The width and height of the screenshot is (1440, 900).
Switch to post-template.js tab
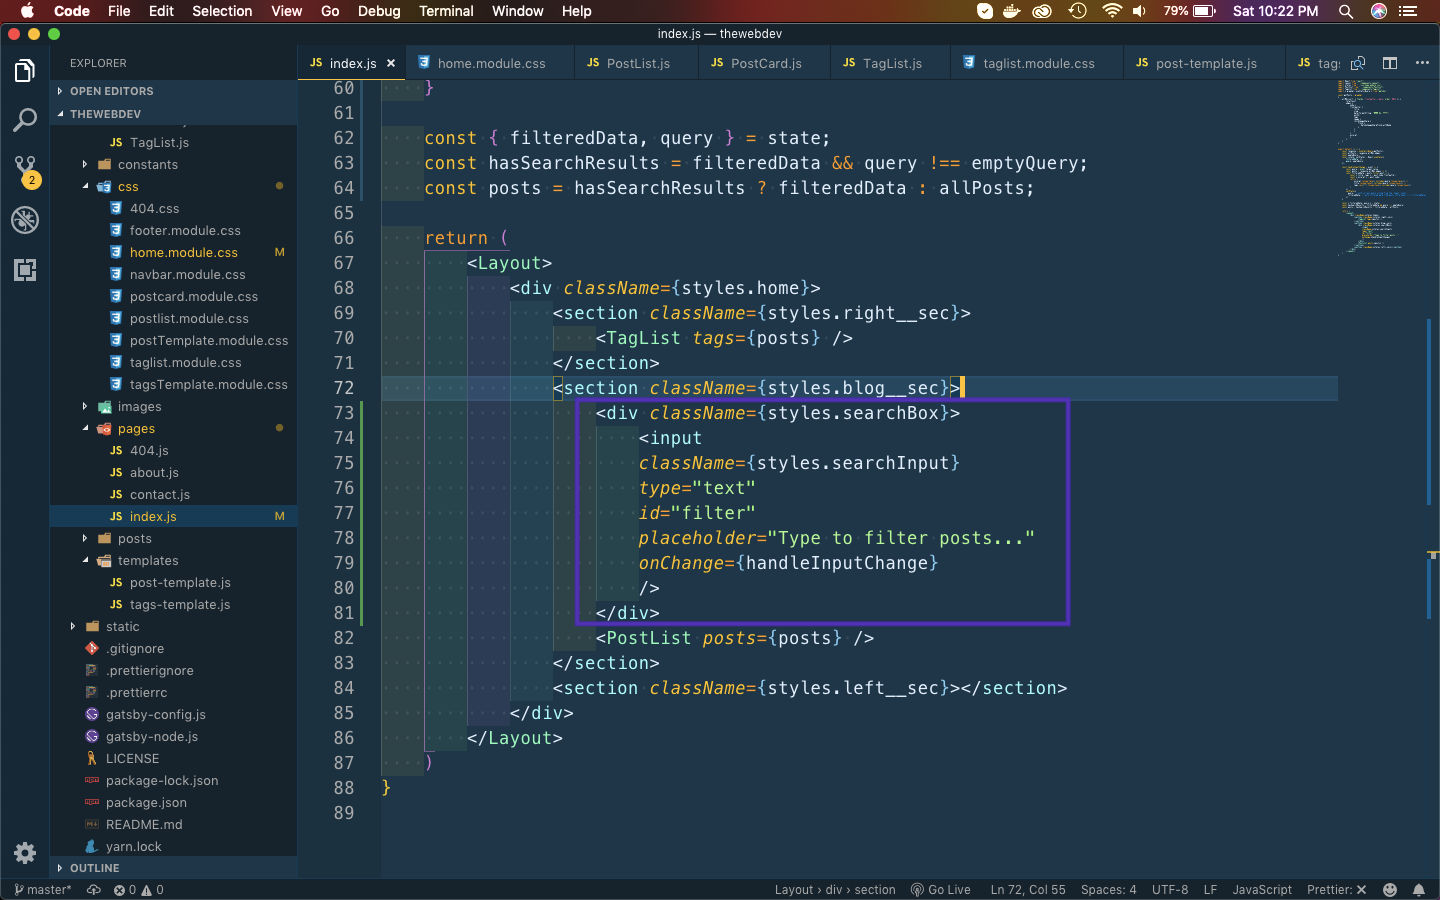click(1205, 63)
